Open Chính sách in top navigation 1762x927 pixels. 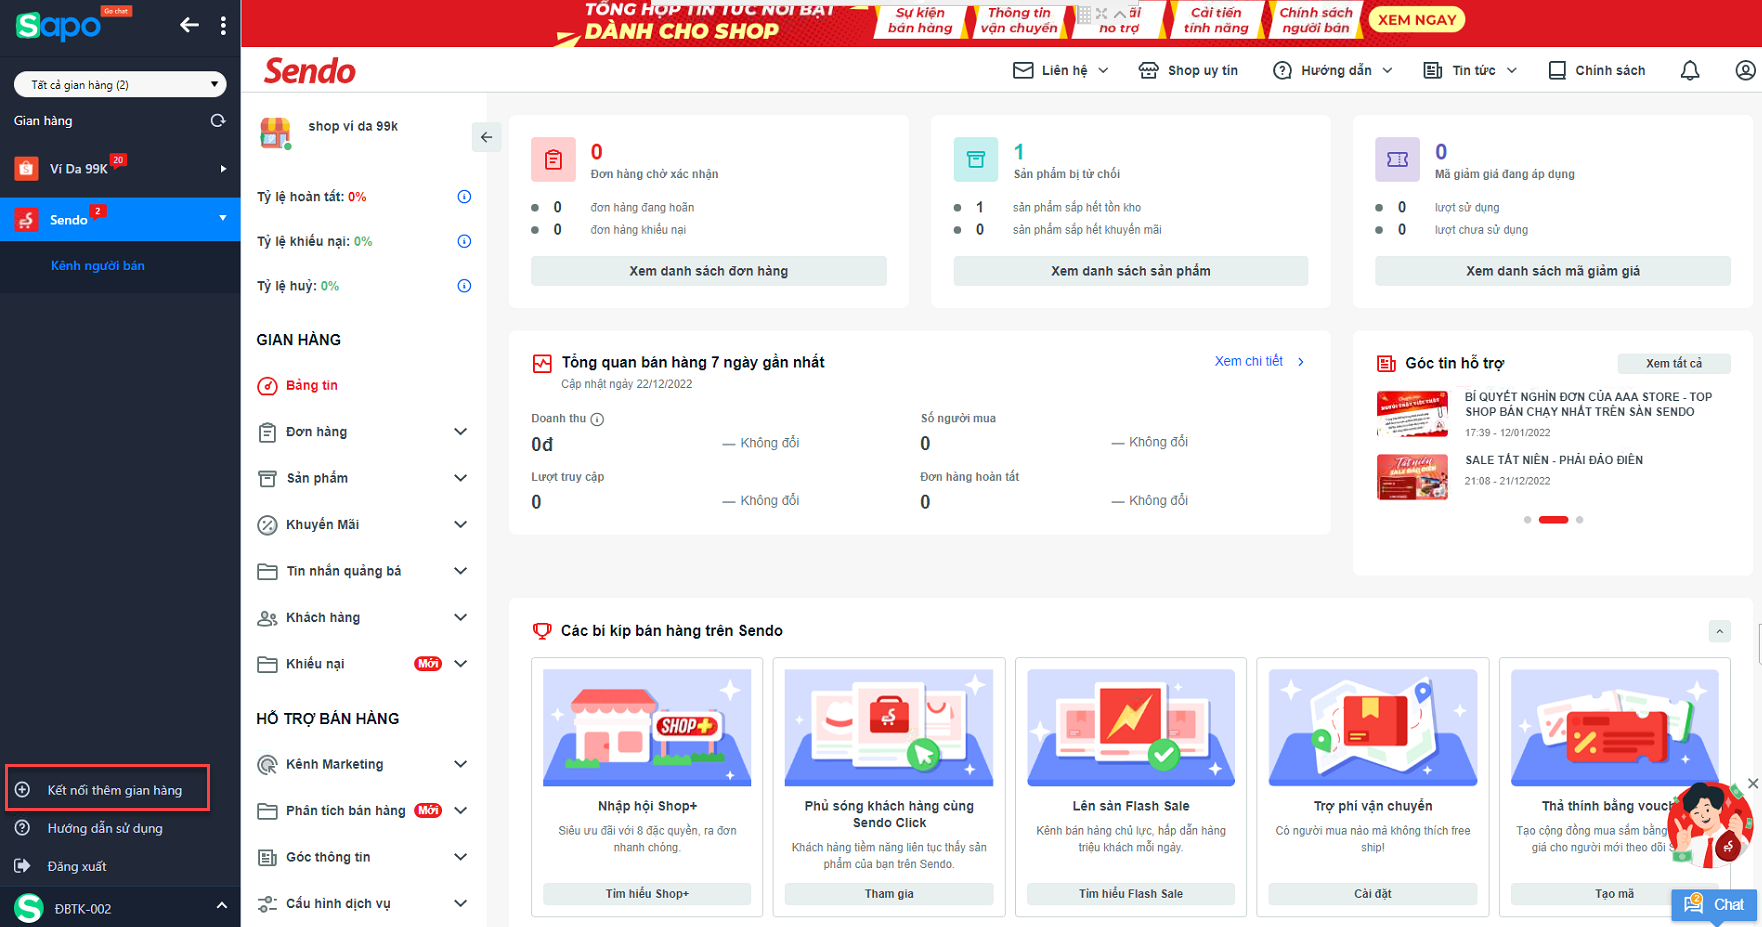(1597, 71)
